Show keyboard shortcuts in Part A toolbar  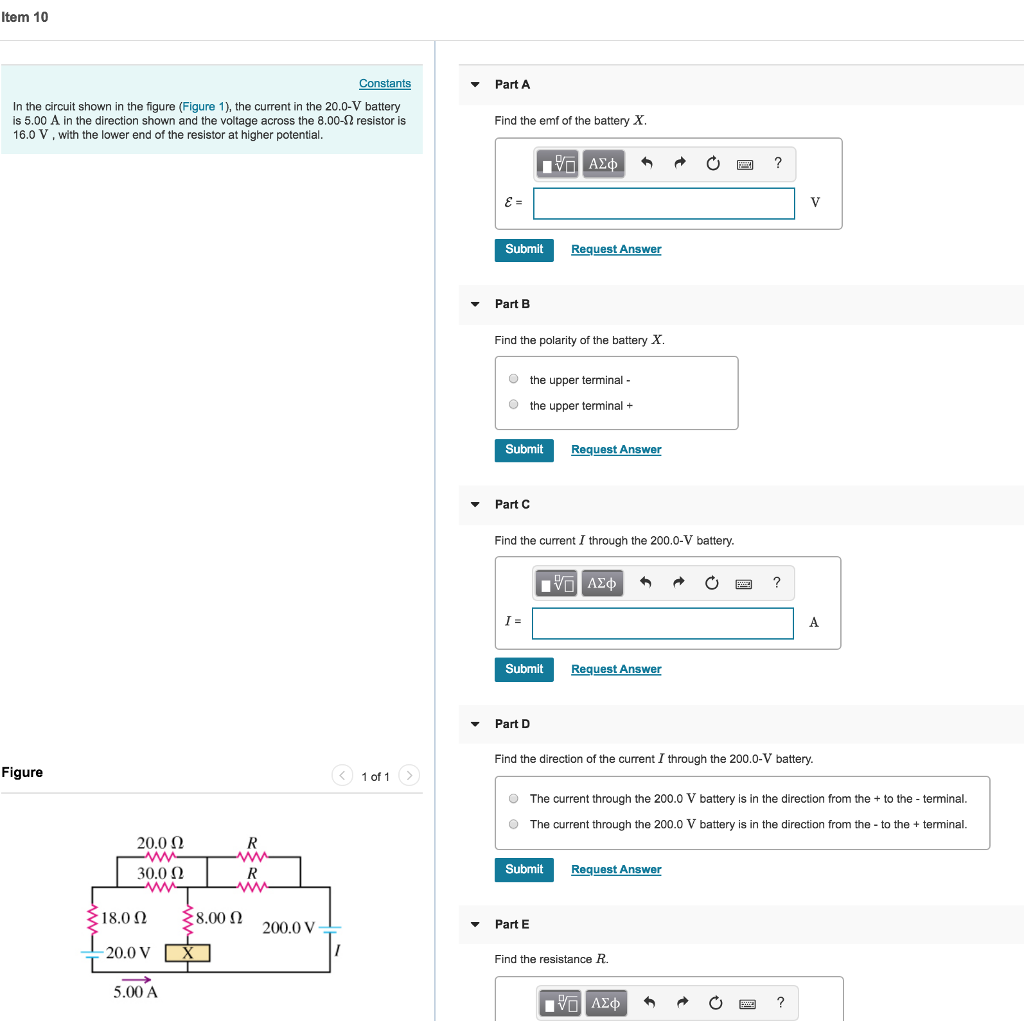click(x=745, y=164)
